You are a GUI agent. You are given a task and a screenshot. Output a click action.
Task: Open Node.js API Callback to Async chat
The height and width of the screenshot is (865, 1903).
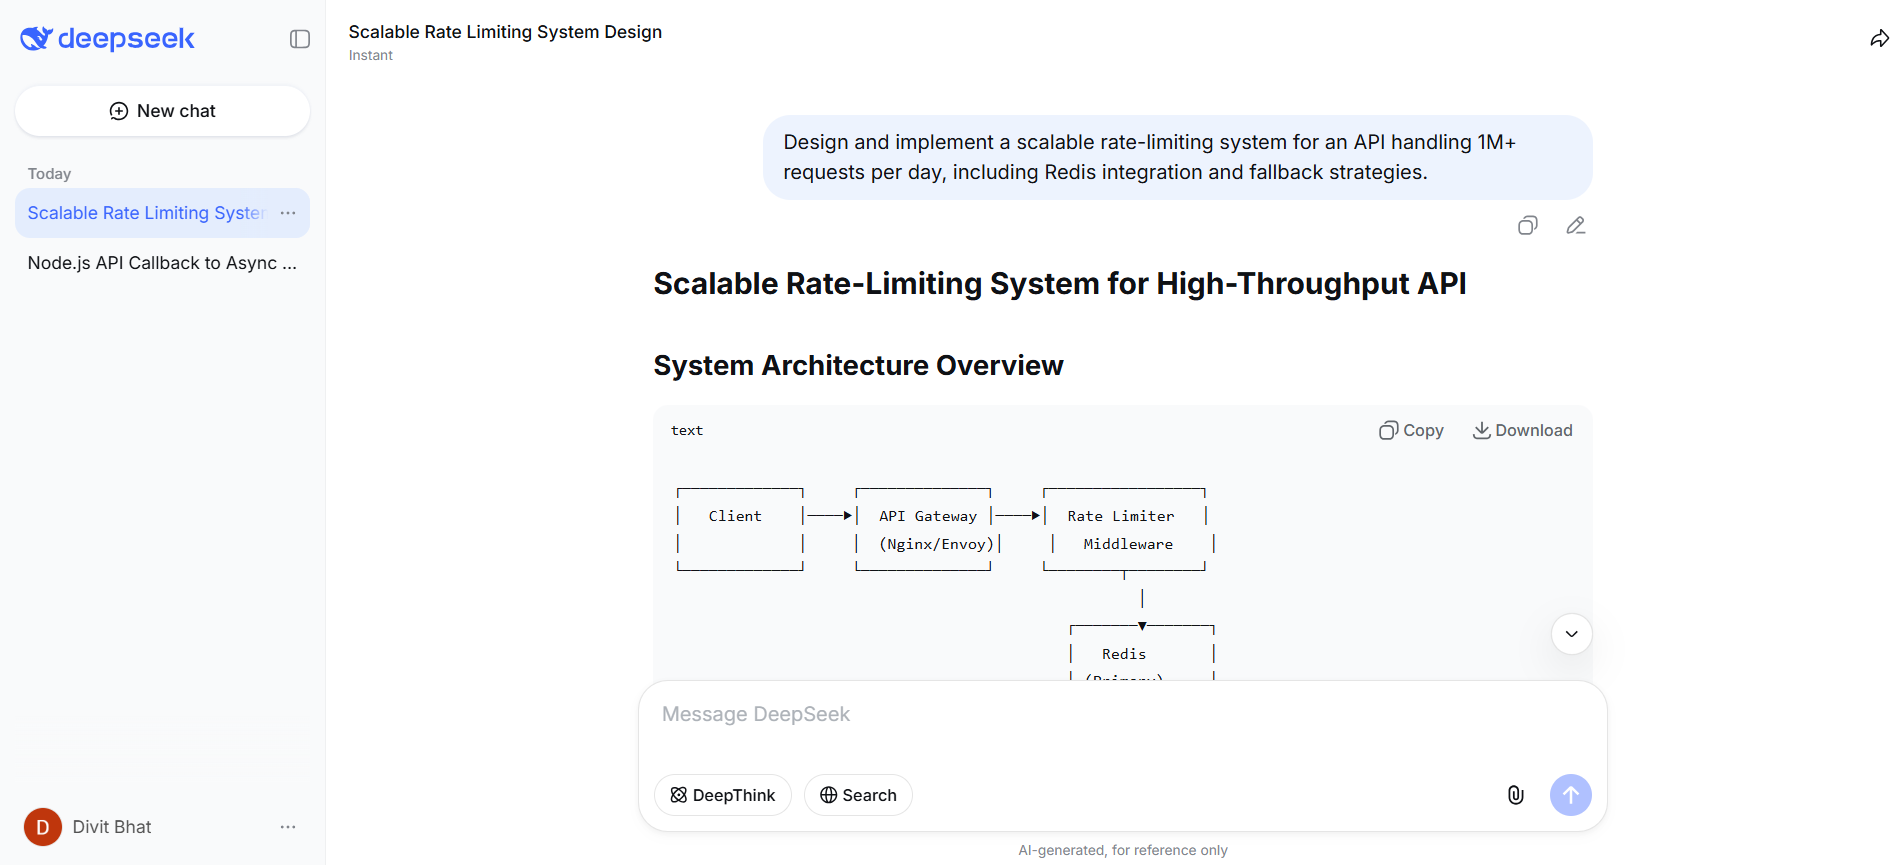[x=162, y=263]
